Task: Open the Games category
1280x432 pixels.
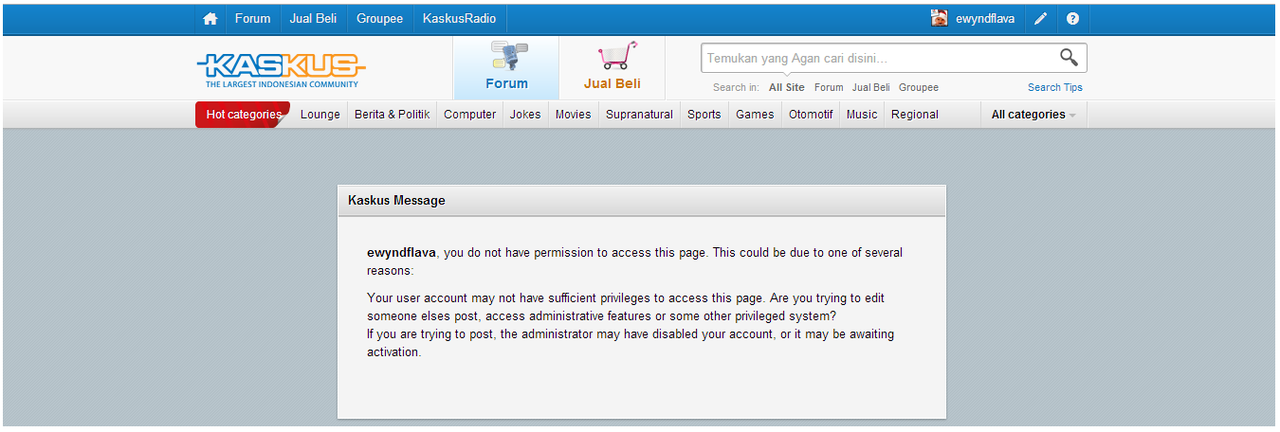Action: [x=755, y=115]
